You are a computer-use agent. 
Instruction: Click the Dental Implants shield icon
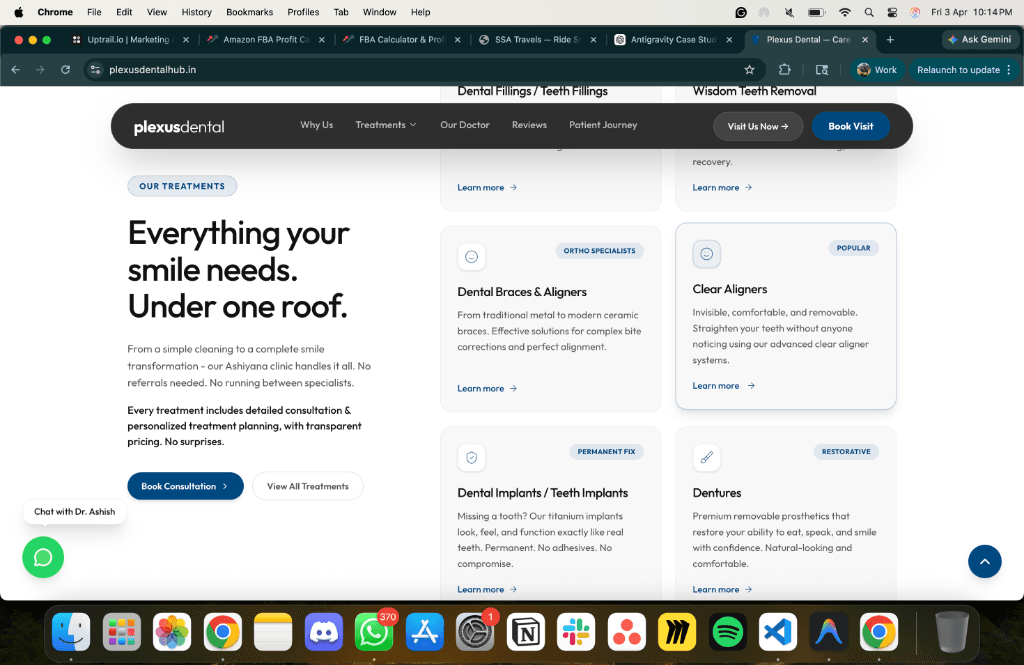coord(471,458)
